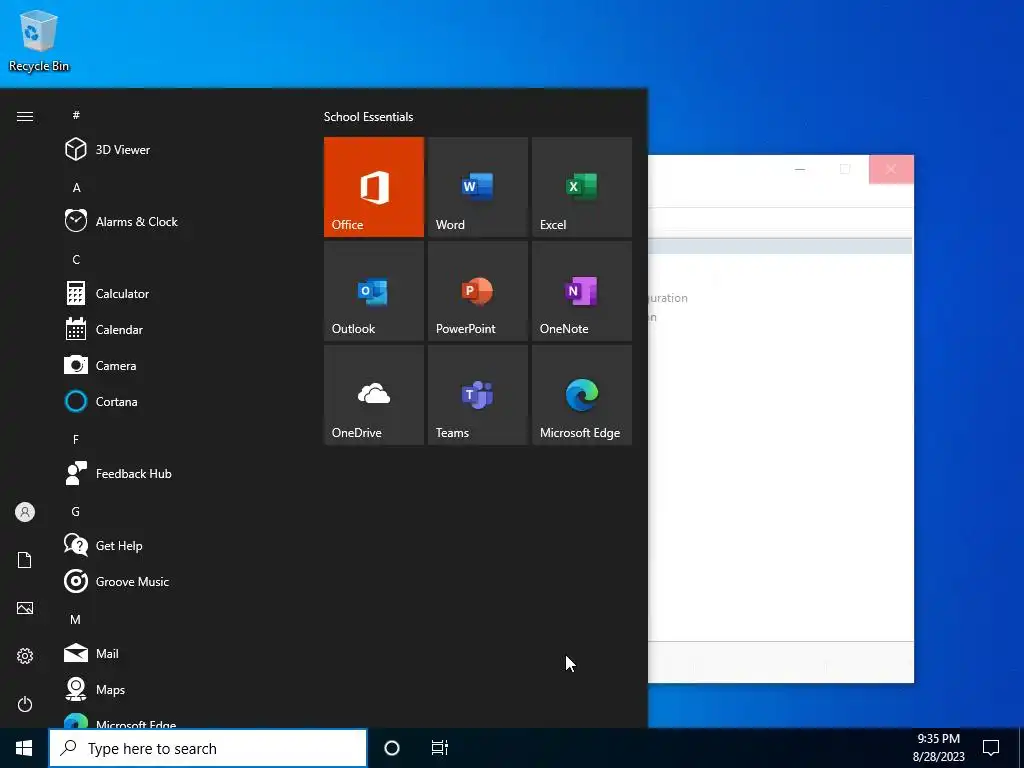The width and height of the screenshot is (1024, 768).
Task: Launch the Teams tile
Action: pyautogui.click(x=477, y=395)
